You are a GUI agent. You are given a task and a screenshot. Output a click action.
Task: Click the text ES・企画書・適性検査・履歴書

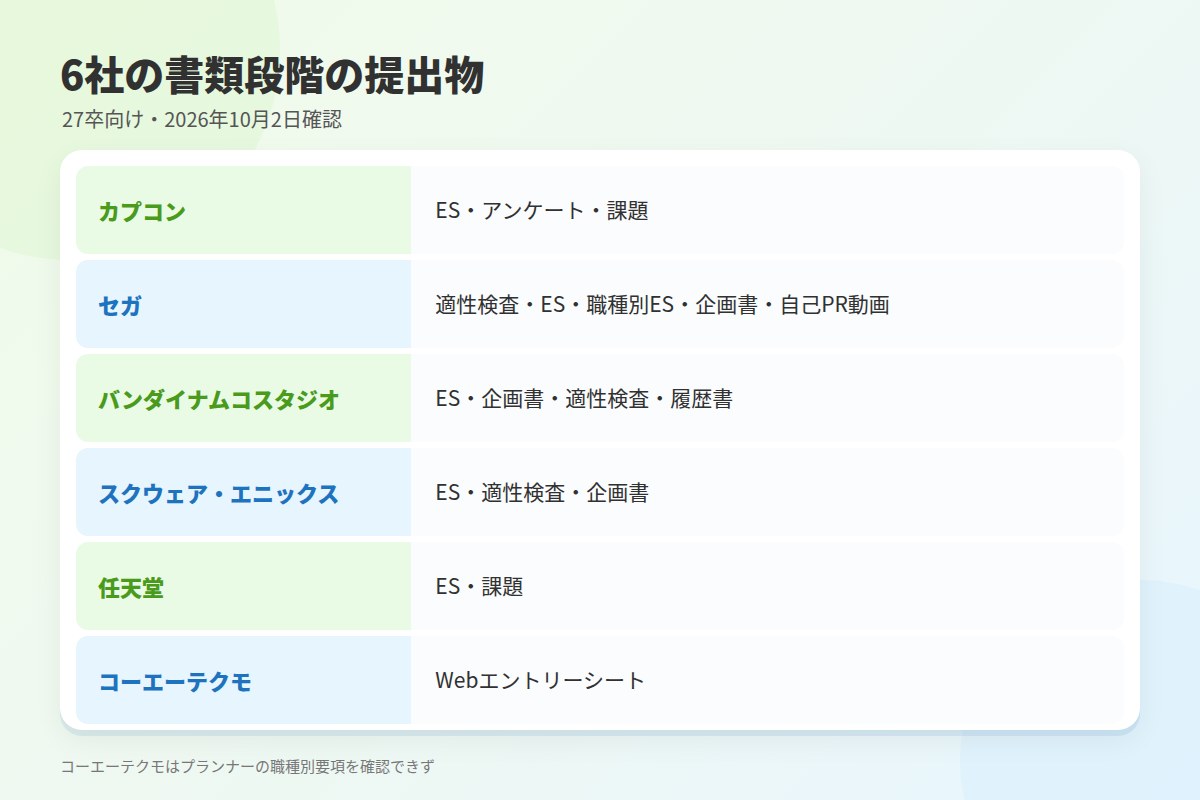[x=584, y=399]
